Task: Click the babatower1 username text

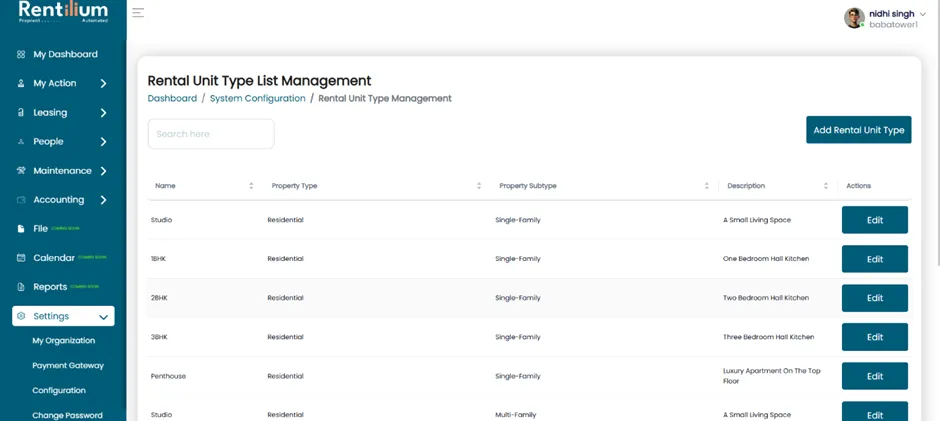Action: tap(893, 25)
